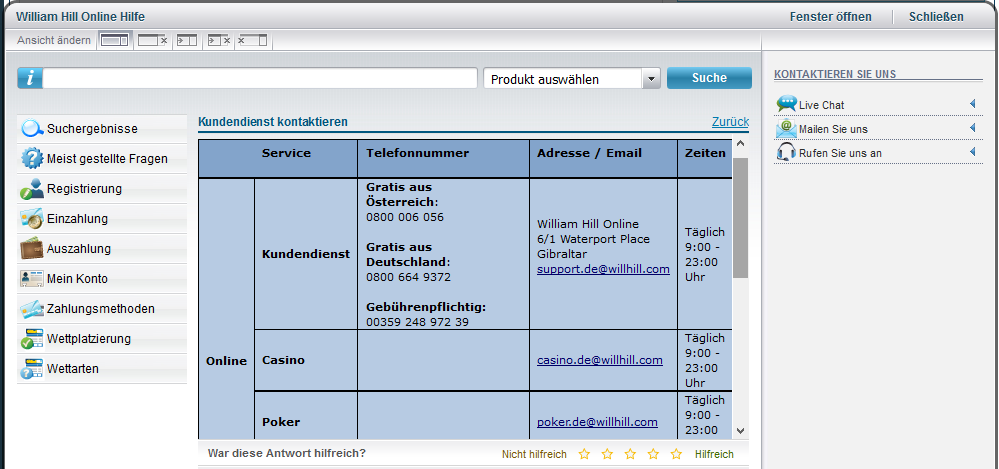The width and height of the screenshot is (999, 469).
Task: Click the Hilfreich label
Action: 714,454
